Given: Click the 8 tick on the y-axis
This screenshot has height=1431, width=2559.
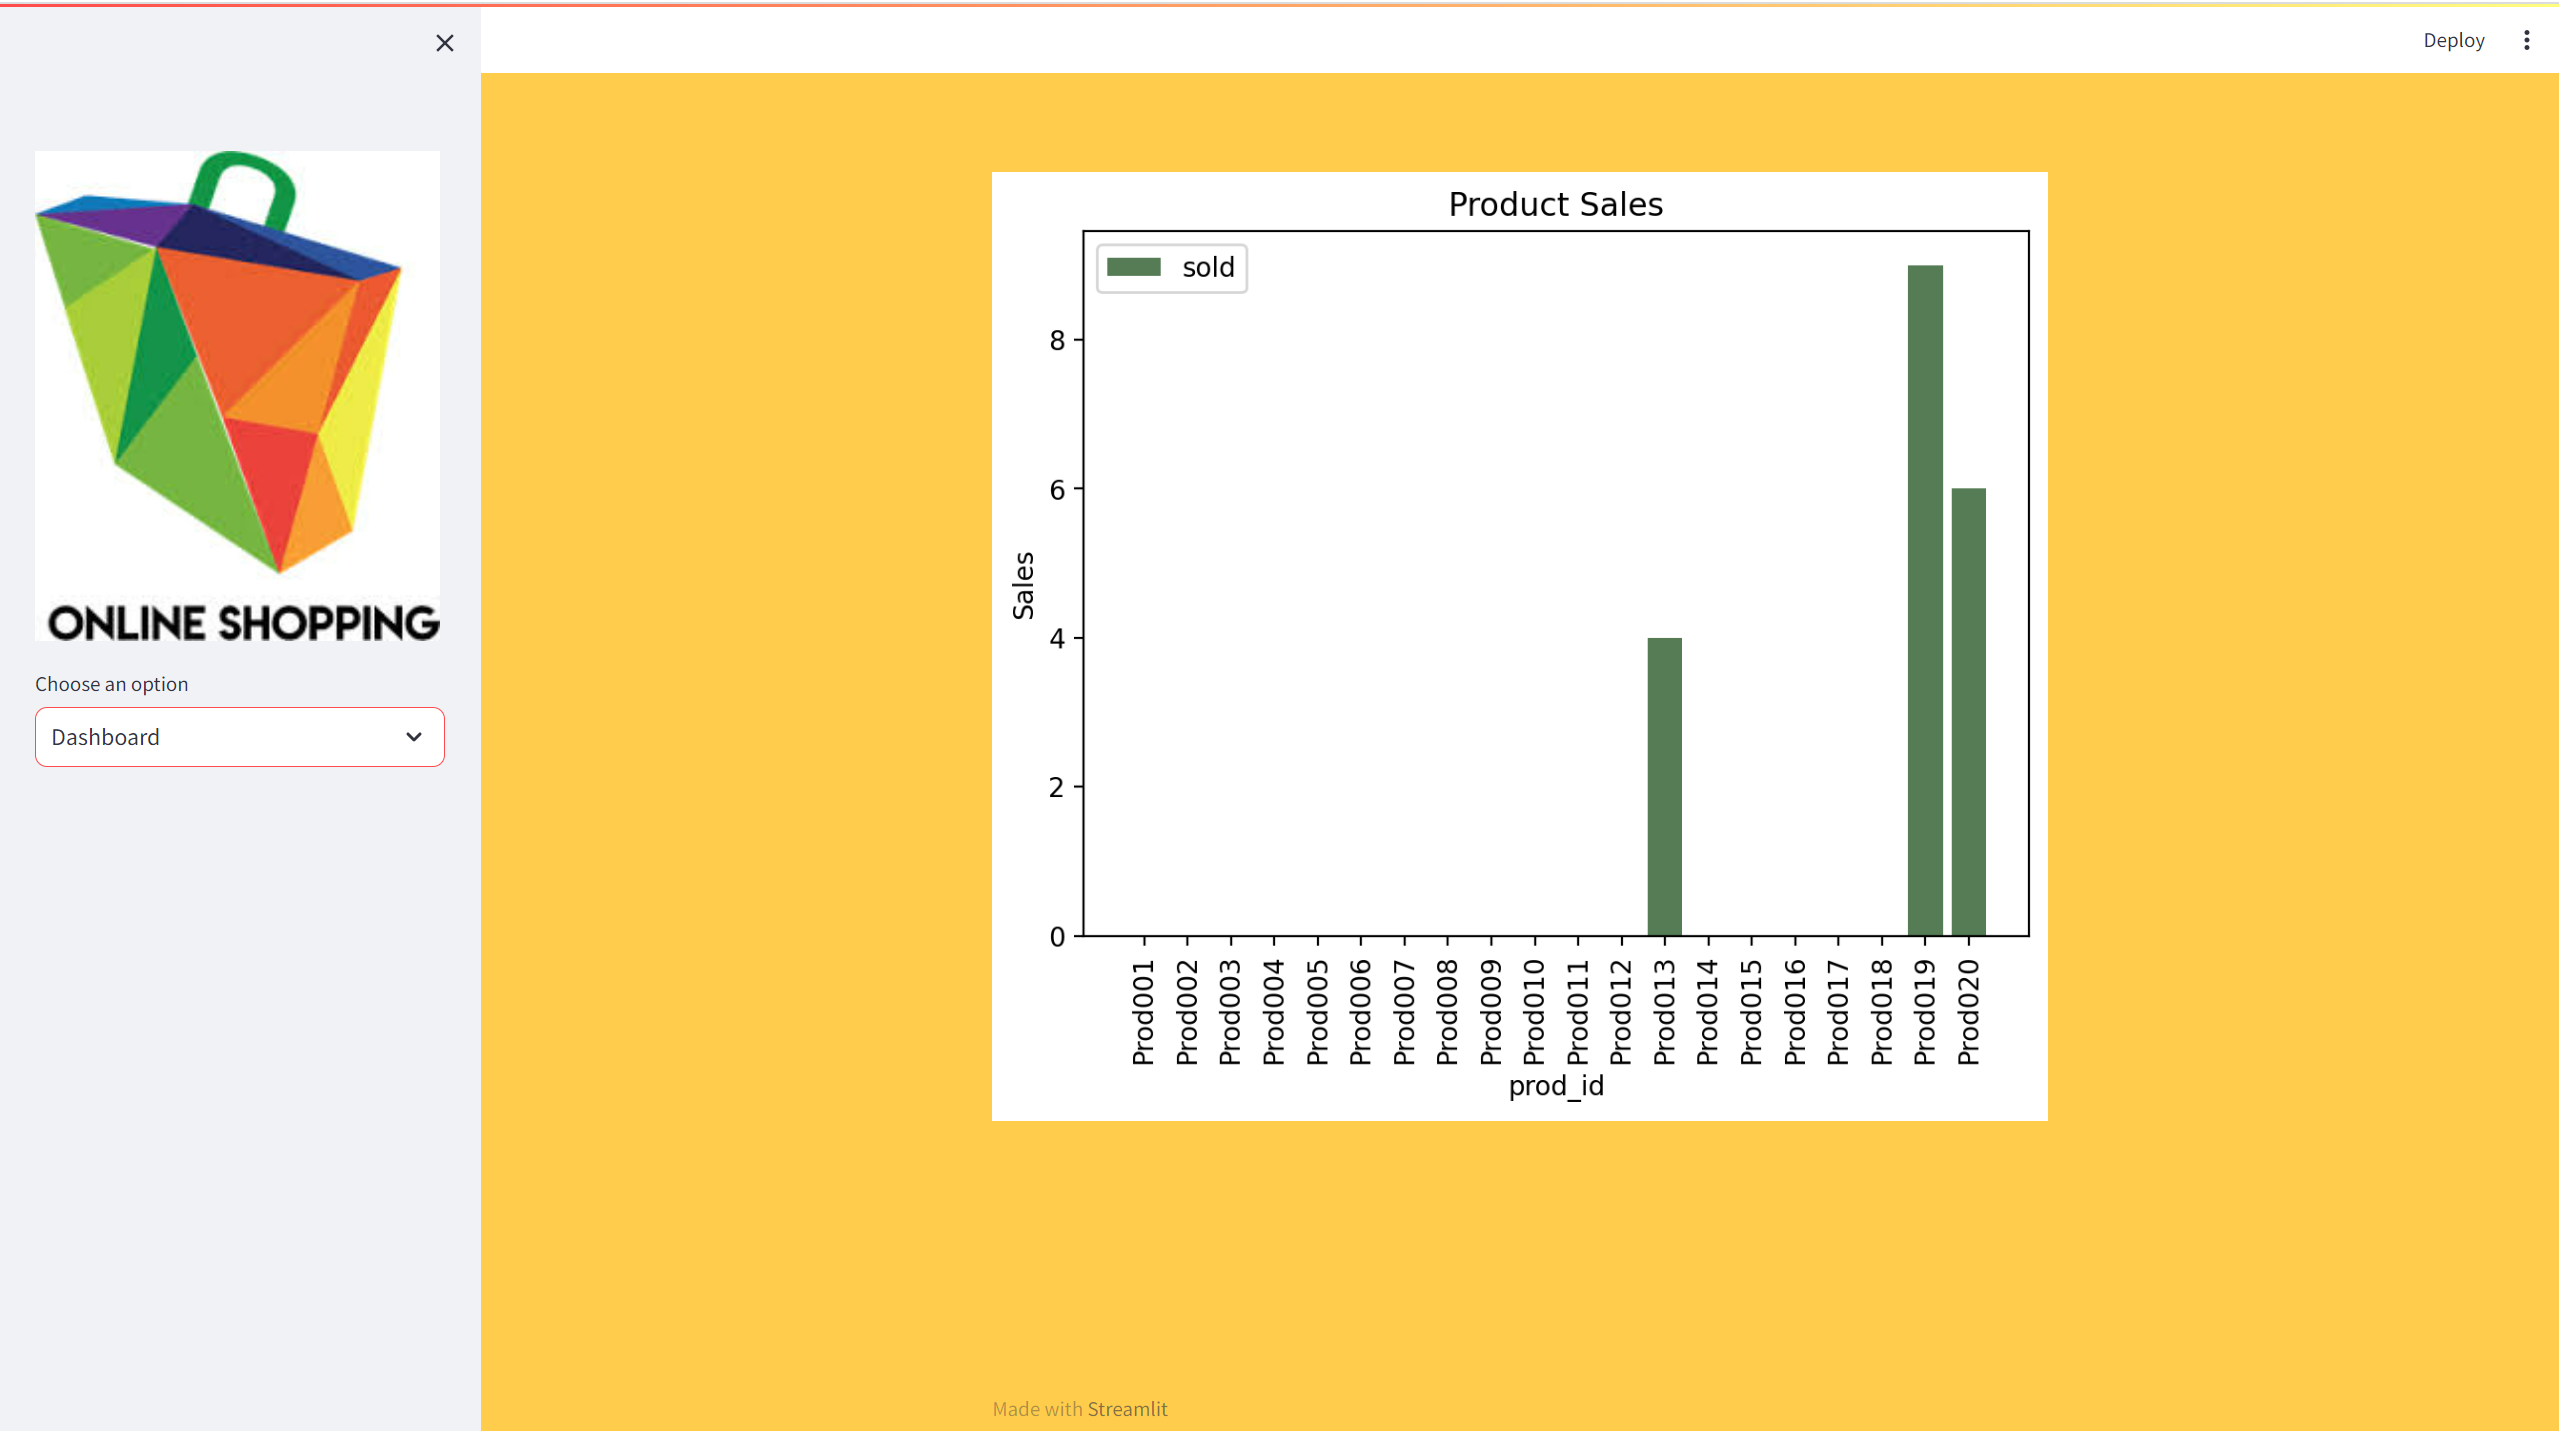Looking at the screenshot, I should [x=1057, y=341].
